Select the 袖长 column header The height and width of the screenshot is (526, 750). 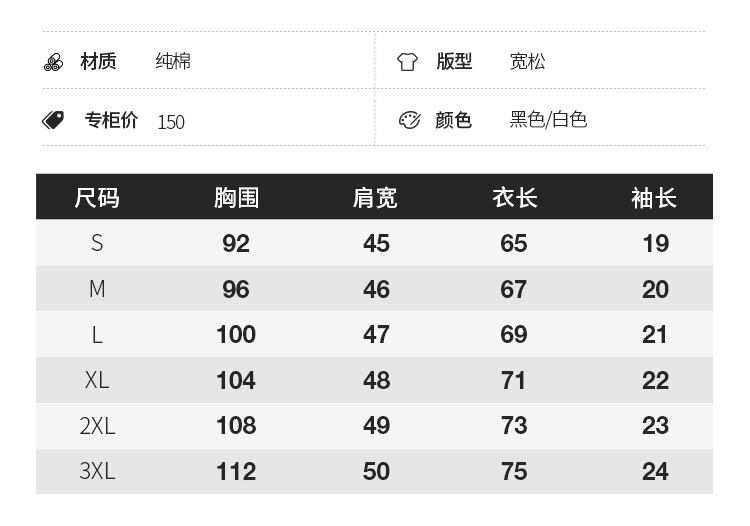pos(654,198)
